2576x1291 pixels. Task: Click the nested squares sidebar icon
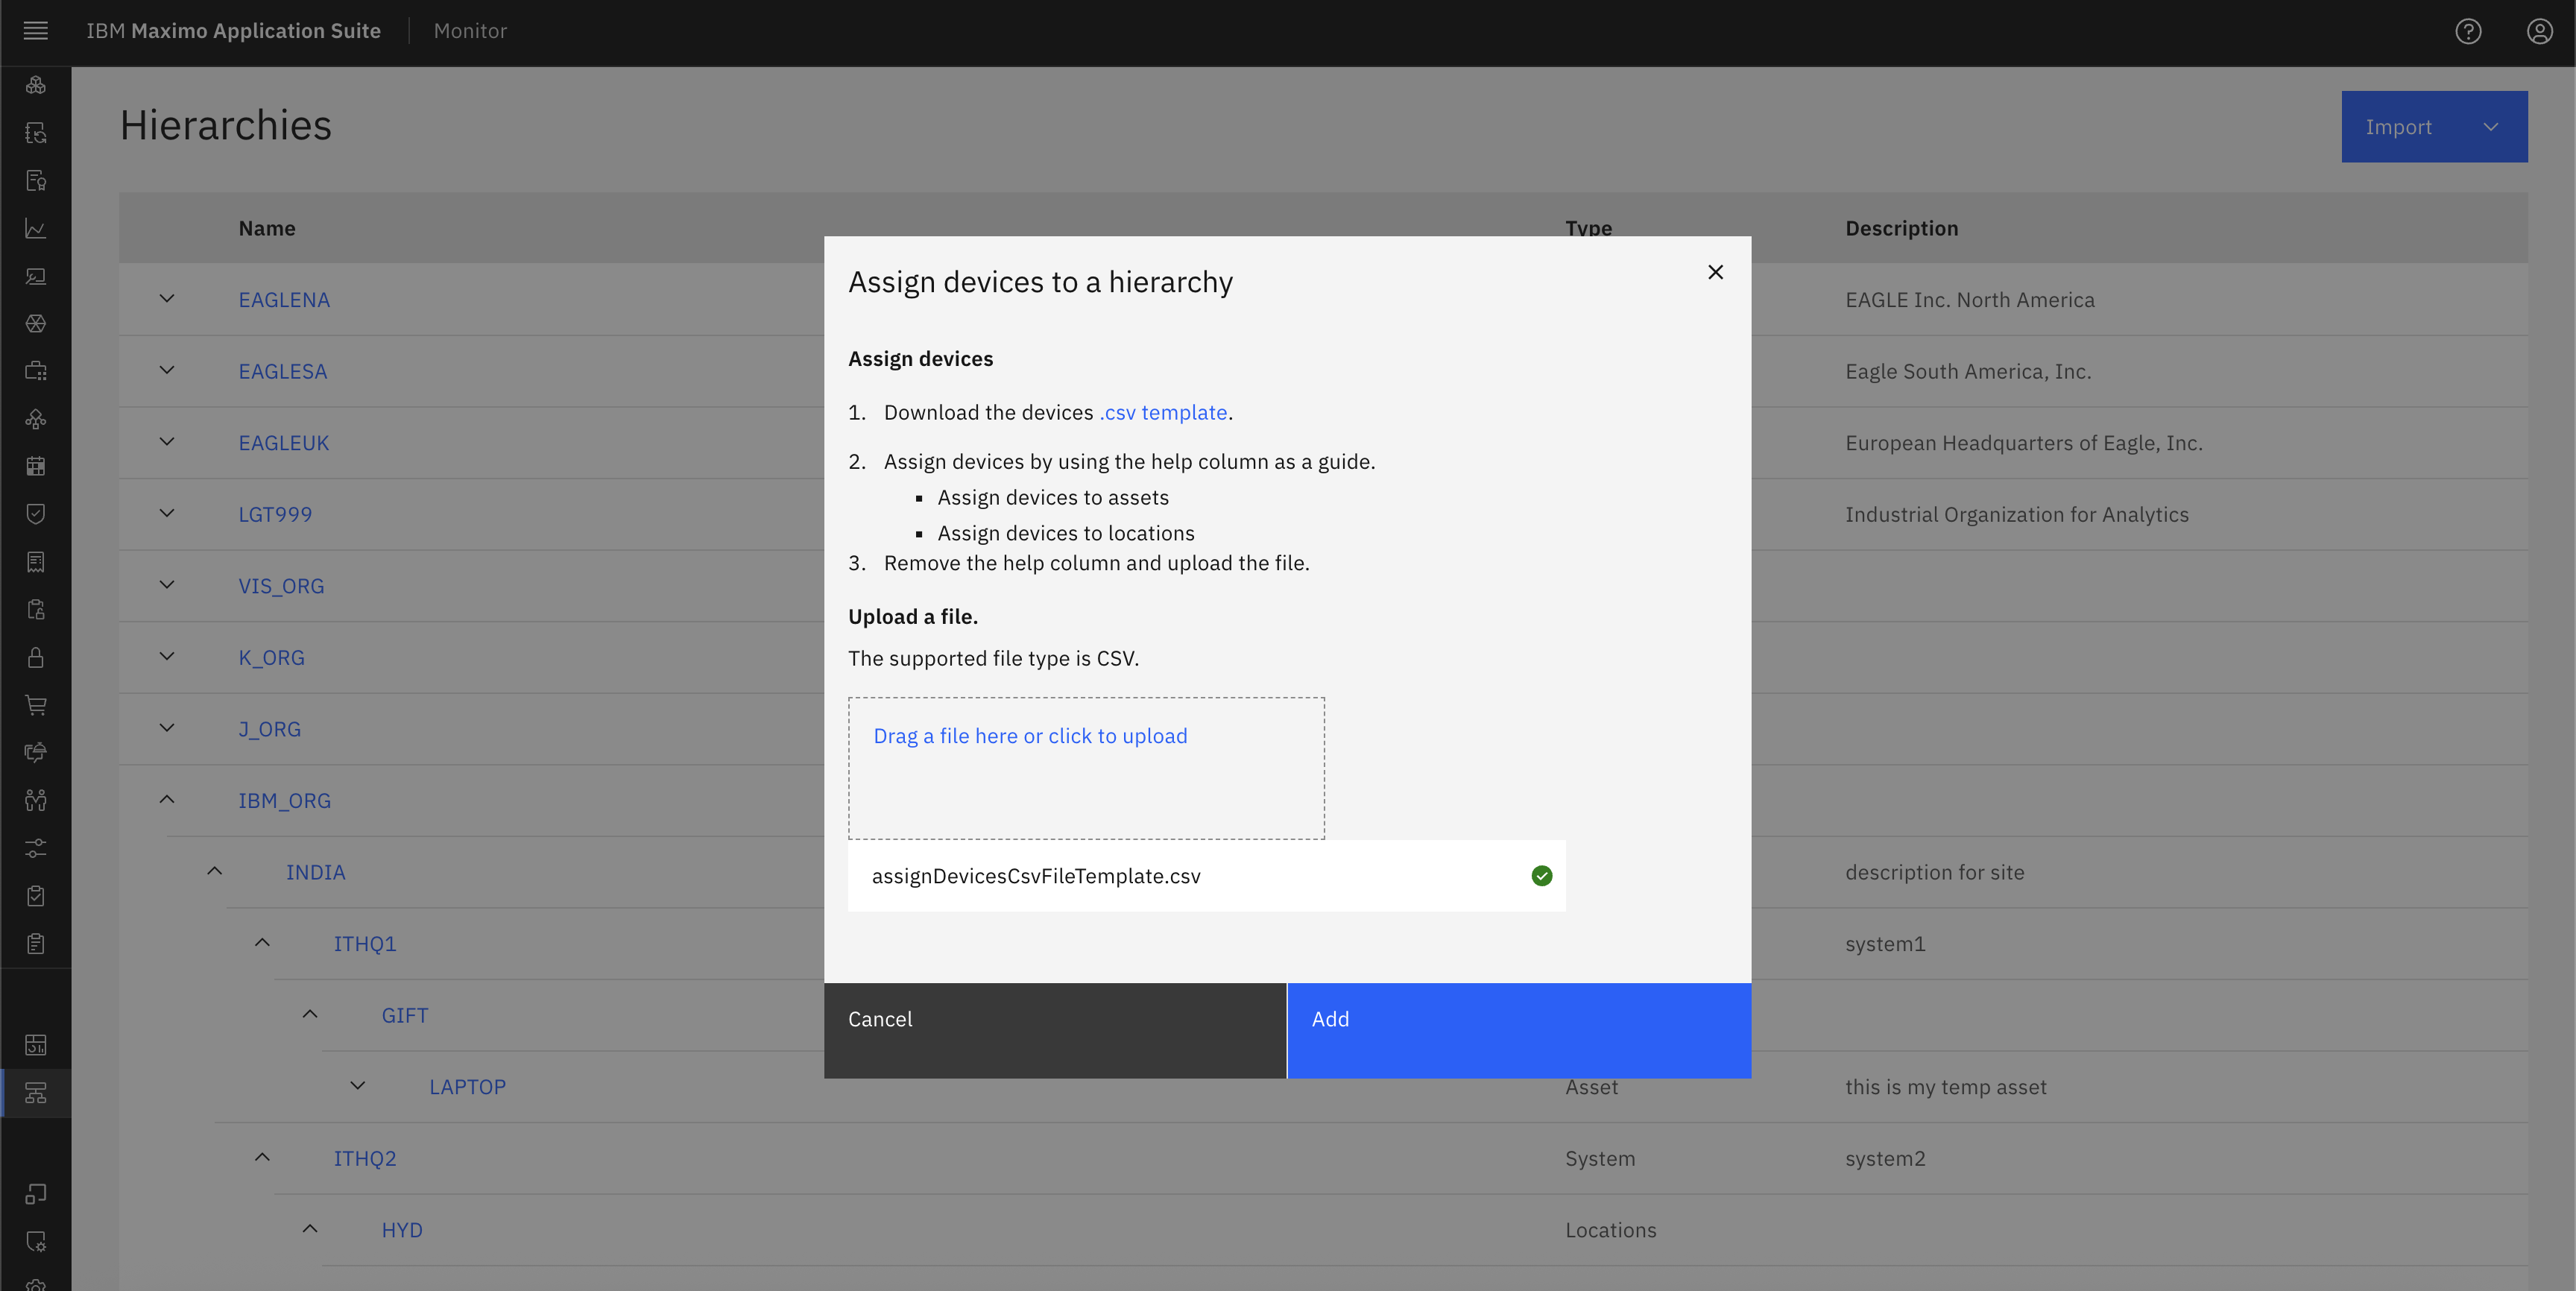(x=36, y=1194)
